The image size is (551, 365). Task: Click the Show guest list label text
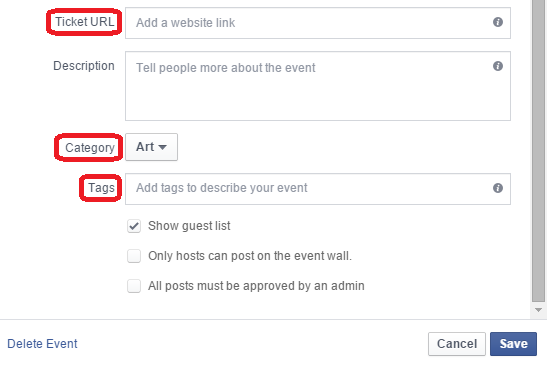tap(189, 226)
